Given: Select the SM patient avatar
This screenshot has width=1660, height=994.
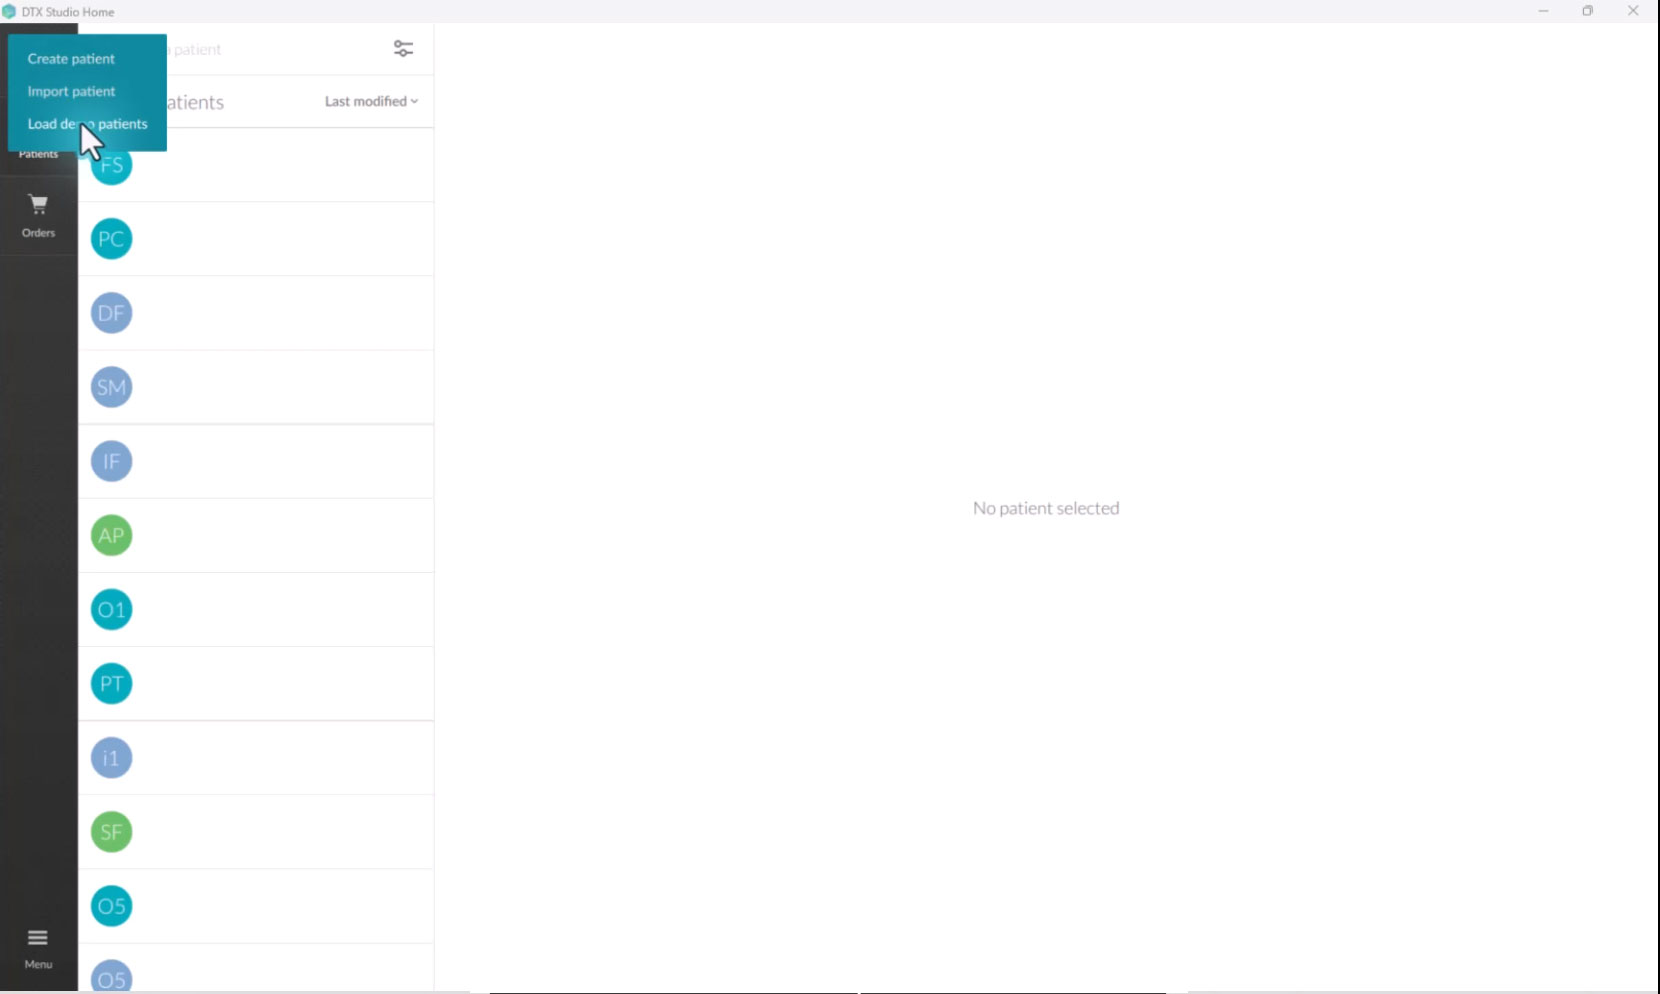Looking at the screenshot, I should tap(111, 387).
